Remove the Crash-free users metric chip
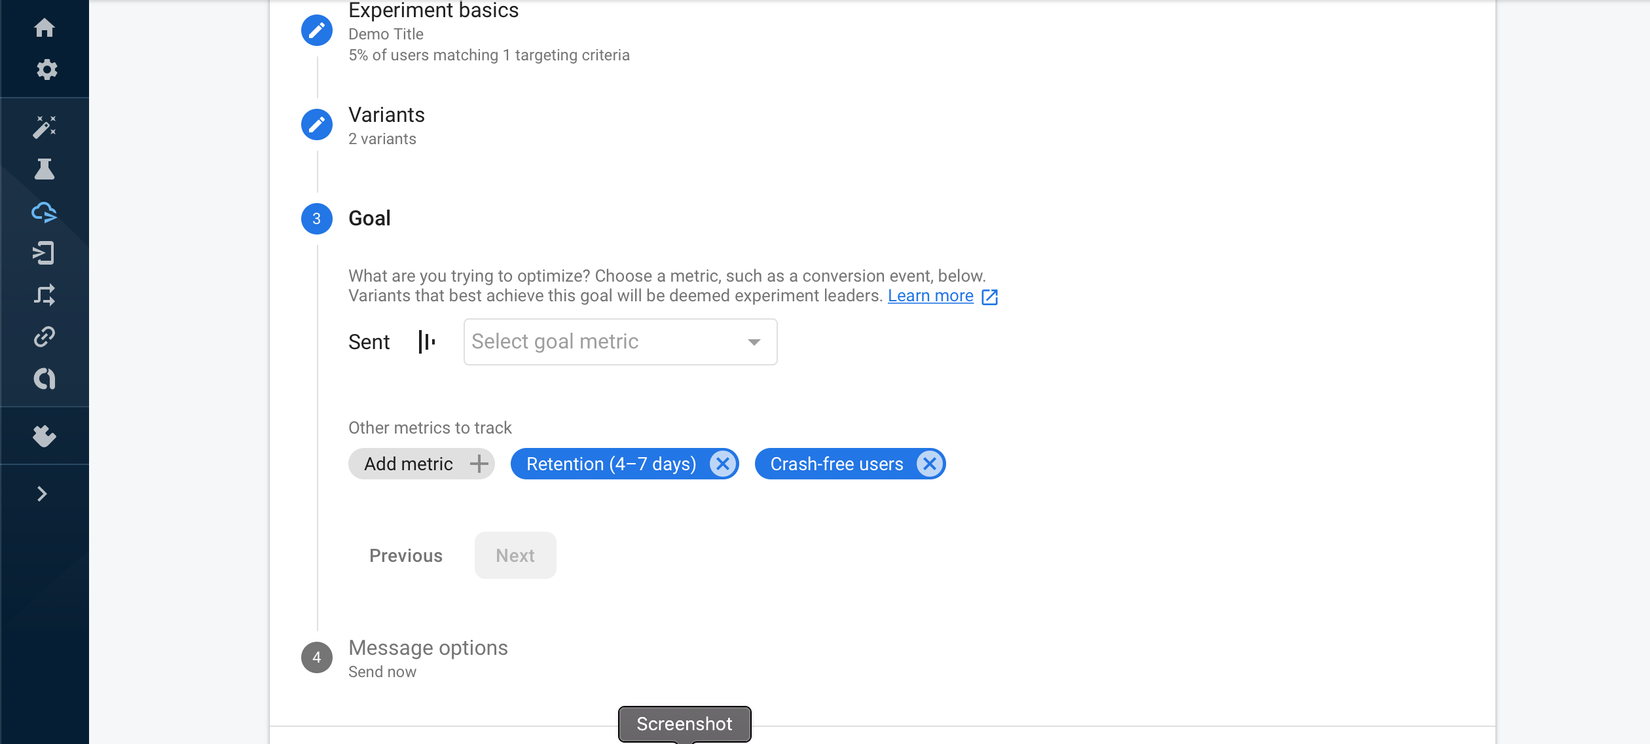 (x=929, y=464)
